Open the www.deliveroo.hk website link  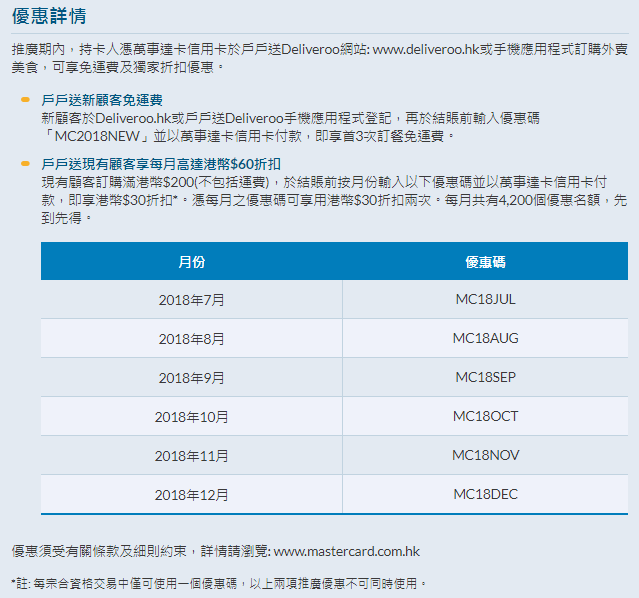click(x=425, y=49)
